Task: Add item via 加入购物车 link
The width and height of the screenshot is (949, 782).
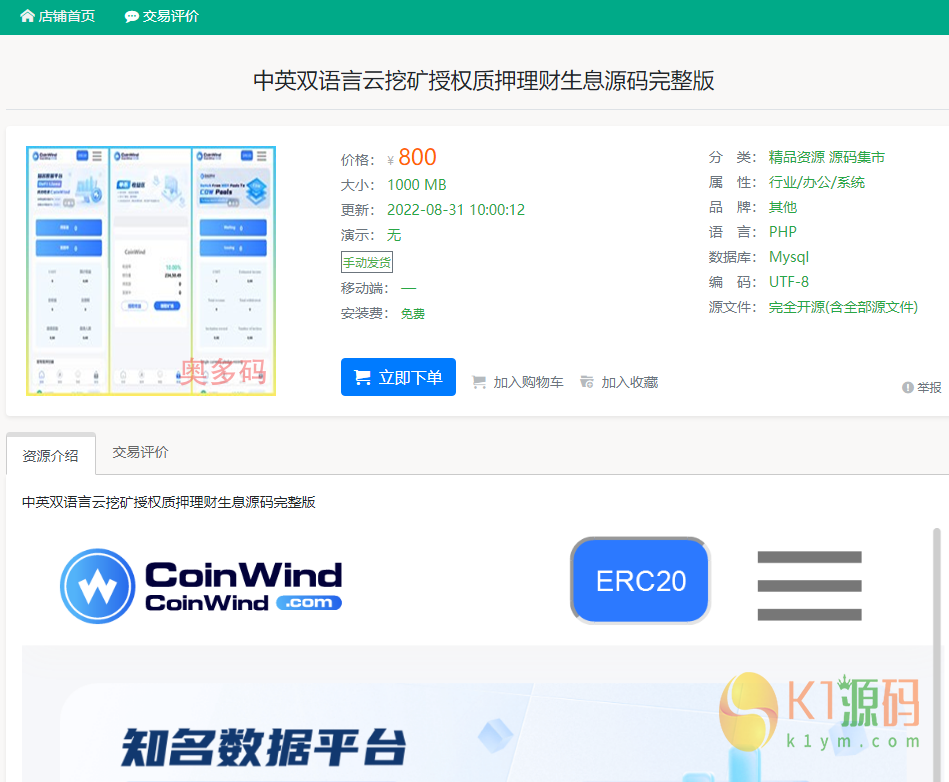Action: pyautogui.click(x=528, y=383)
